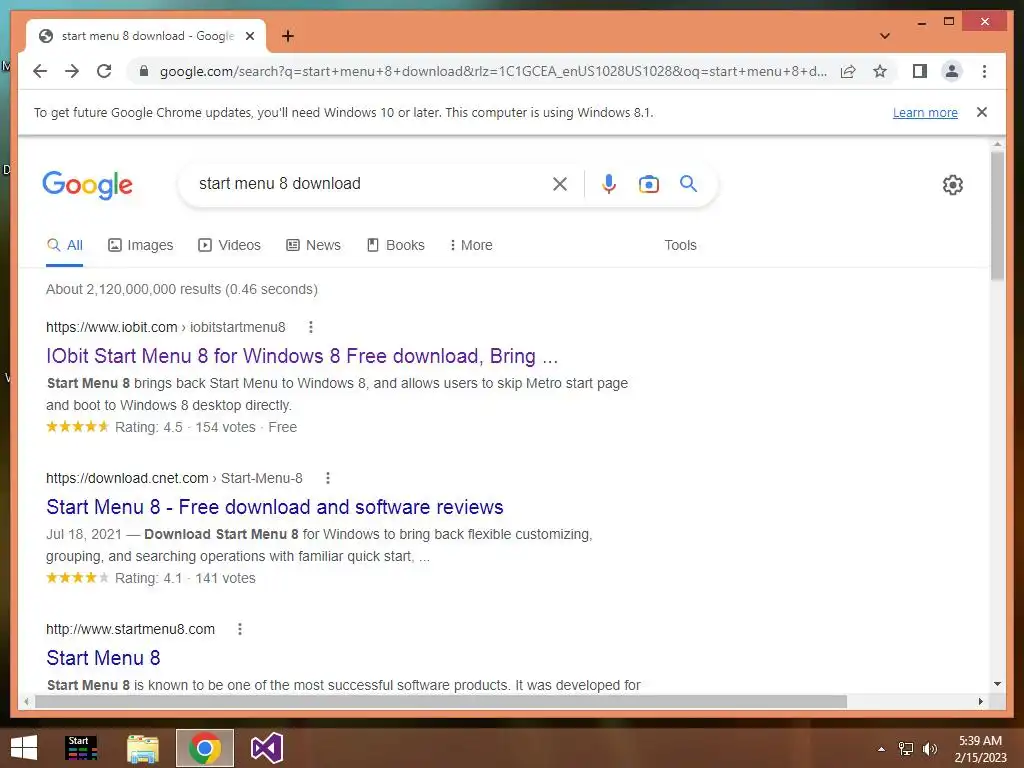
Task: Switch to Videos results tab
Action: [x=229, y=246]
